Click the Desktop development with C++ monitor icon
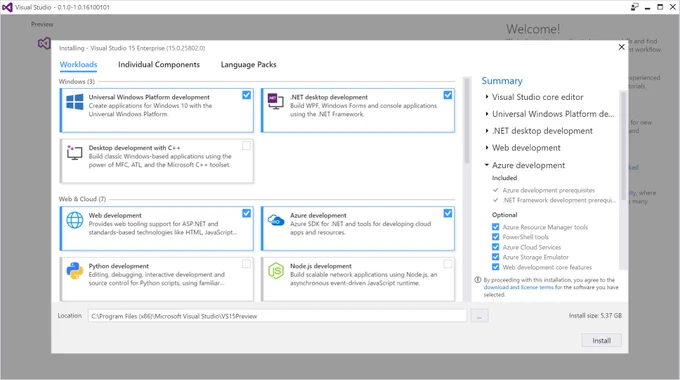 [x=75, y=153]
